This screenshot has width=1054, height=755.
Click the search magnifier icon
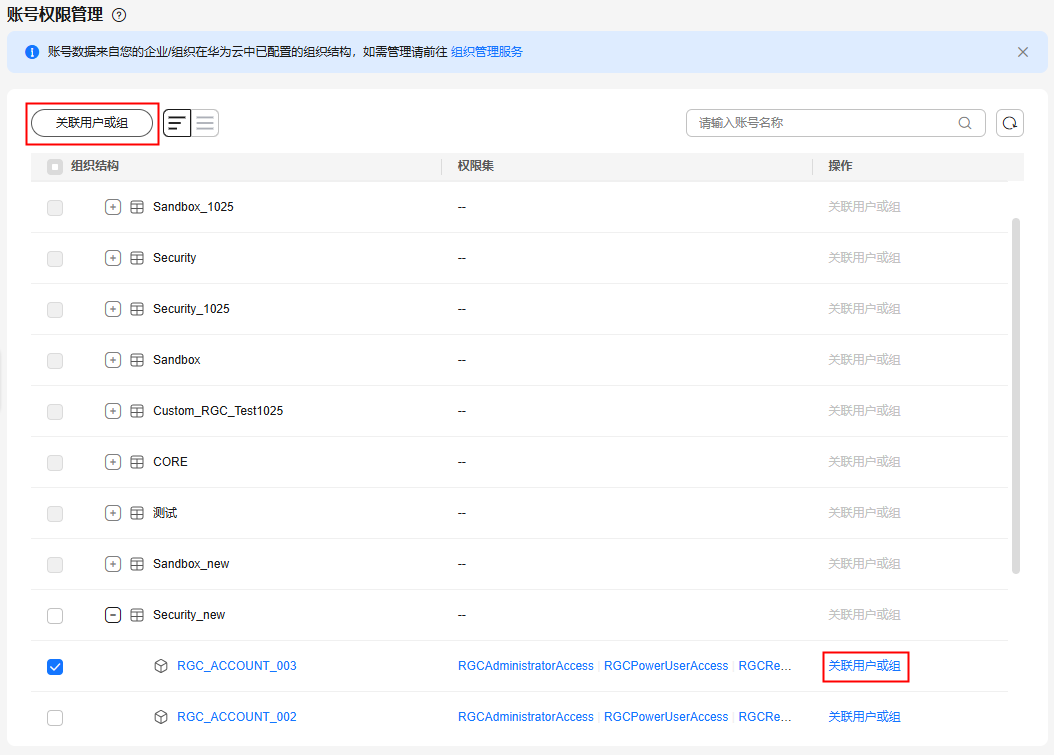pos(965,123)
